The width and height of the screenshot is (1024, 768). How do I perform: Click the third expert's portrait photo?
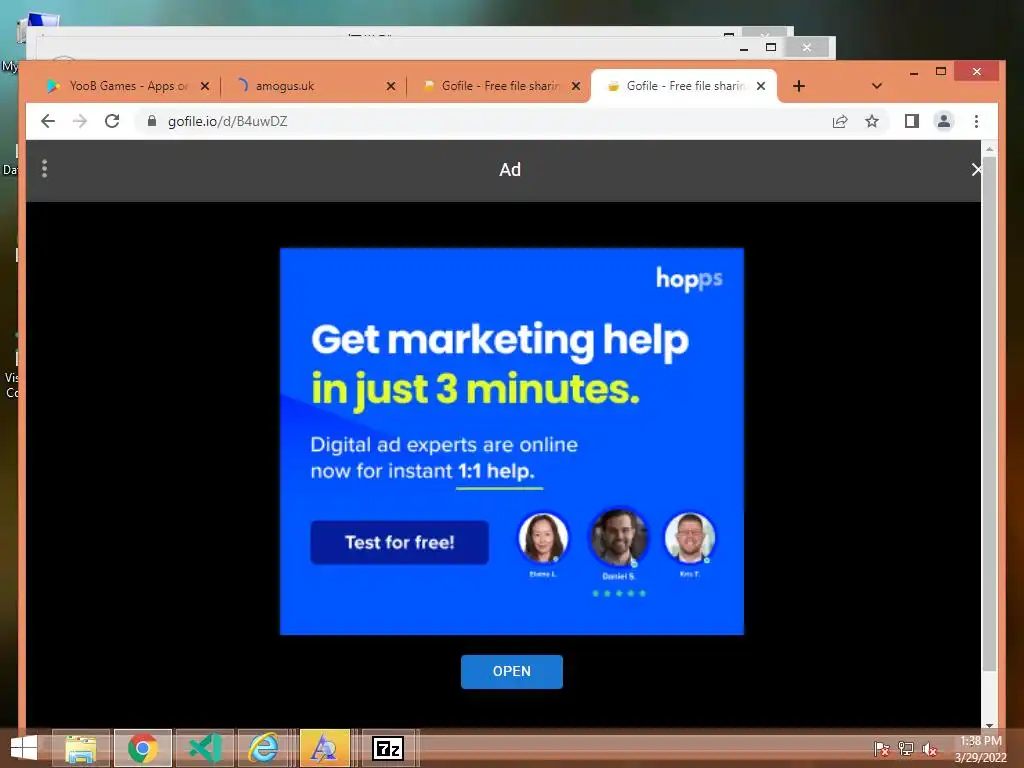(x=690, y=538)
